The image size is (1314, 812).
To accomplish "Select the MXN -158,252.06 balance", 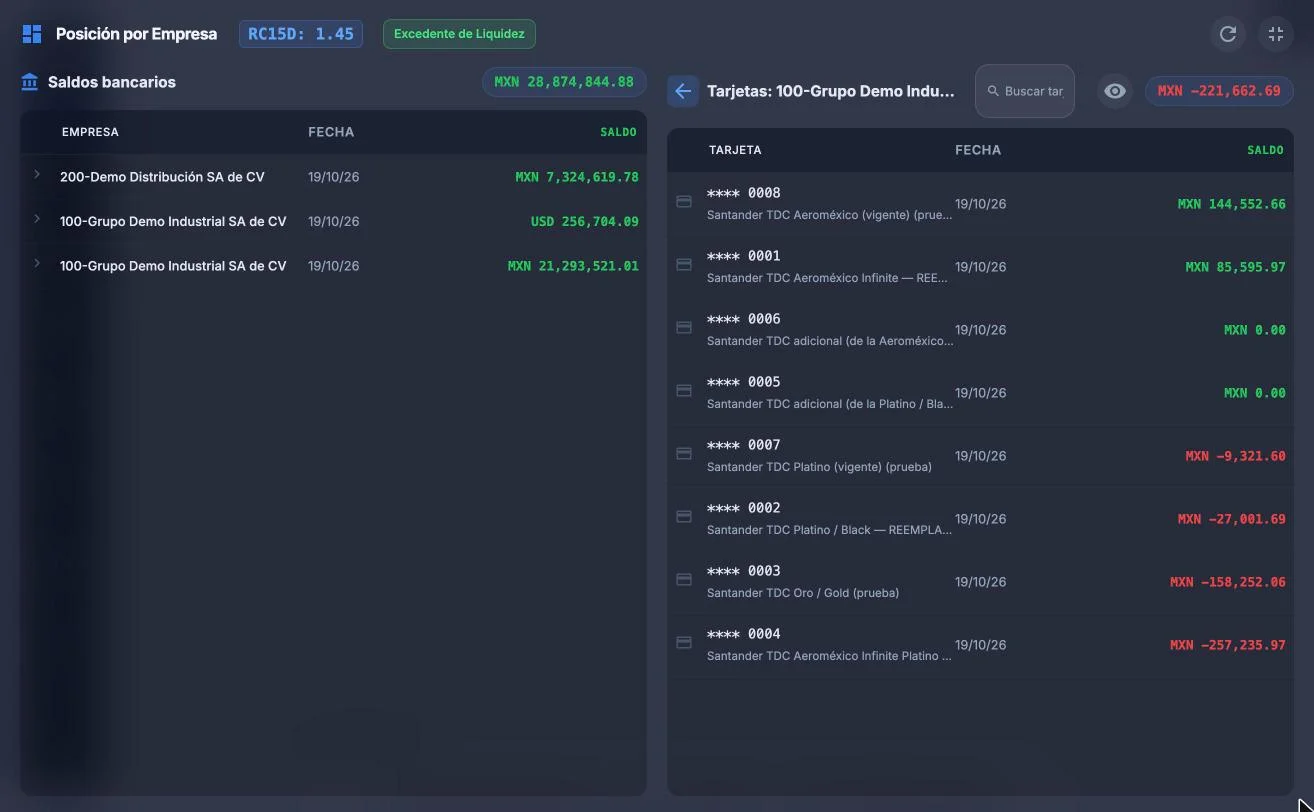I will pyautogui.click(x=1228, y=582).
